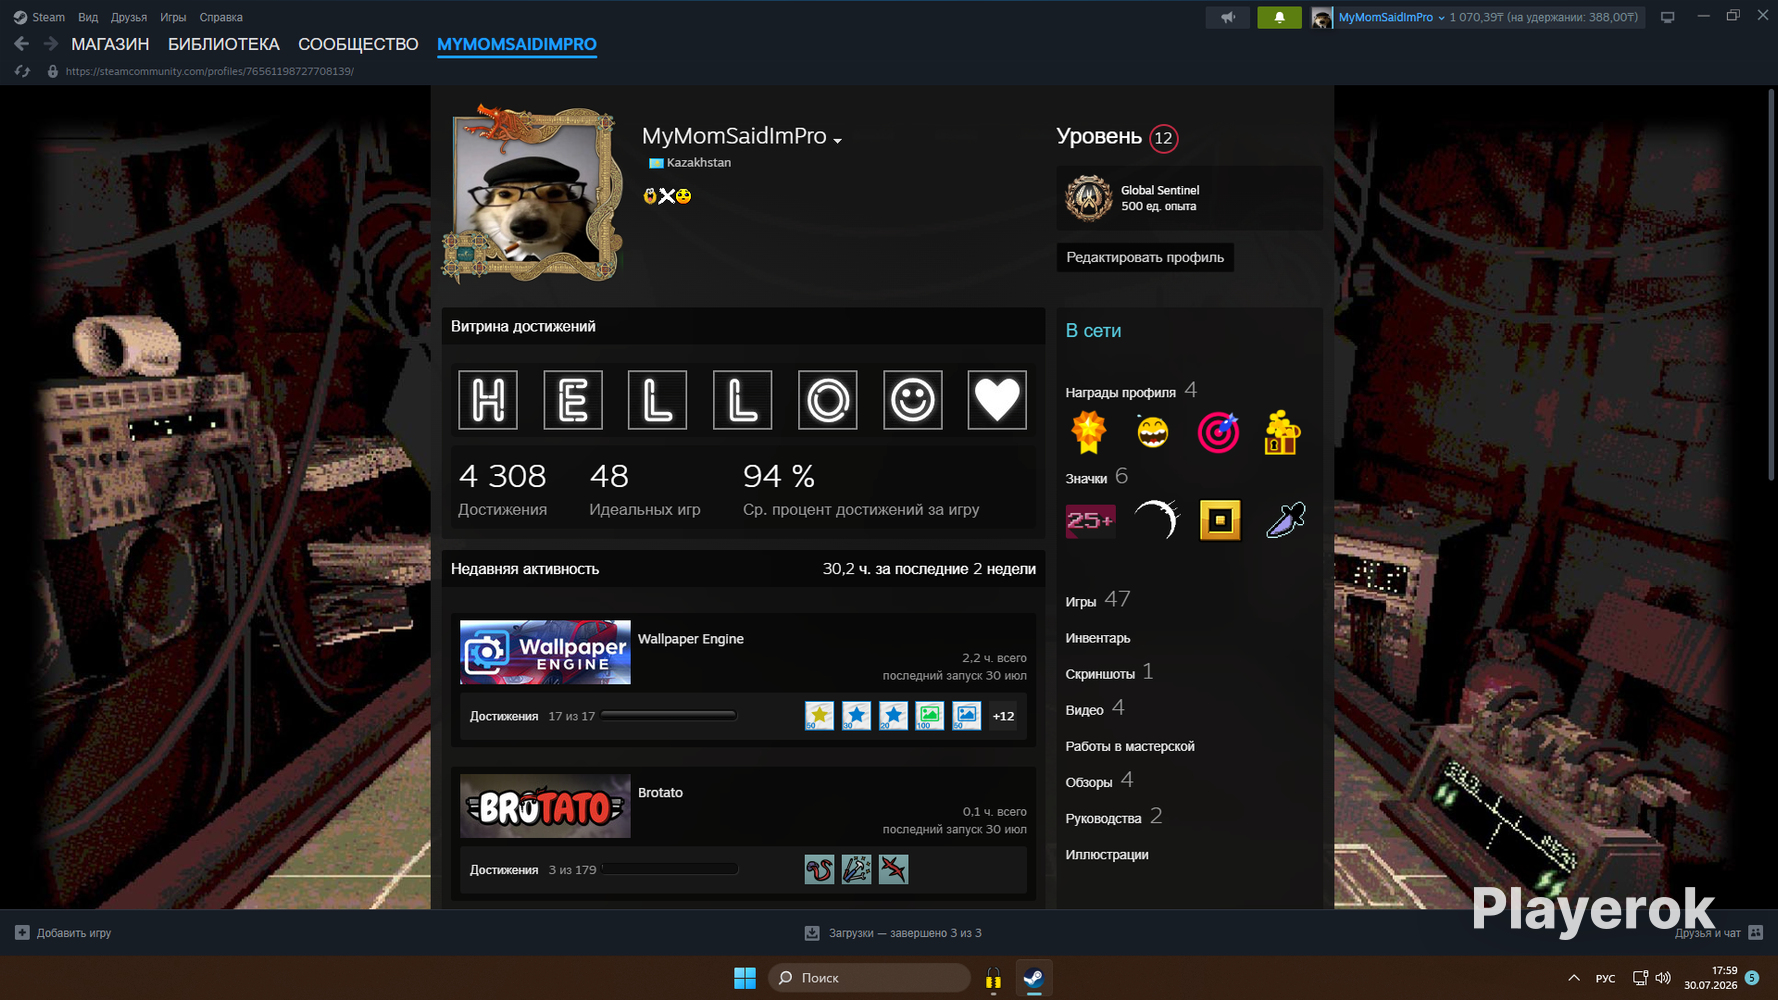Go to the СООБЩЕСТВО tab
The image size is (1778, 1000).
click(358, 44)
